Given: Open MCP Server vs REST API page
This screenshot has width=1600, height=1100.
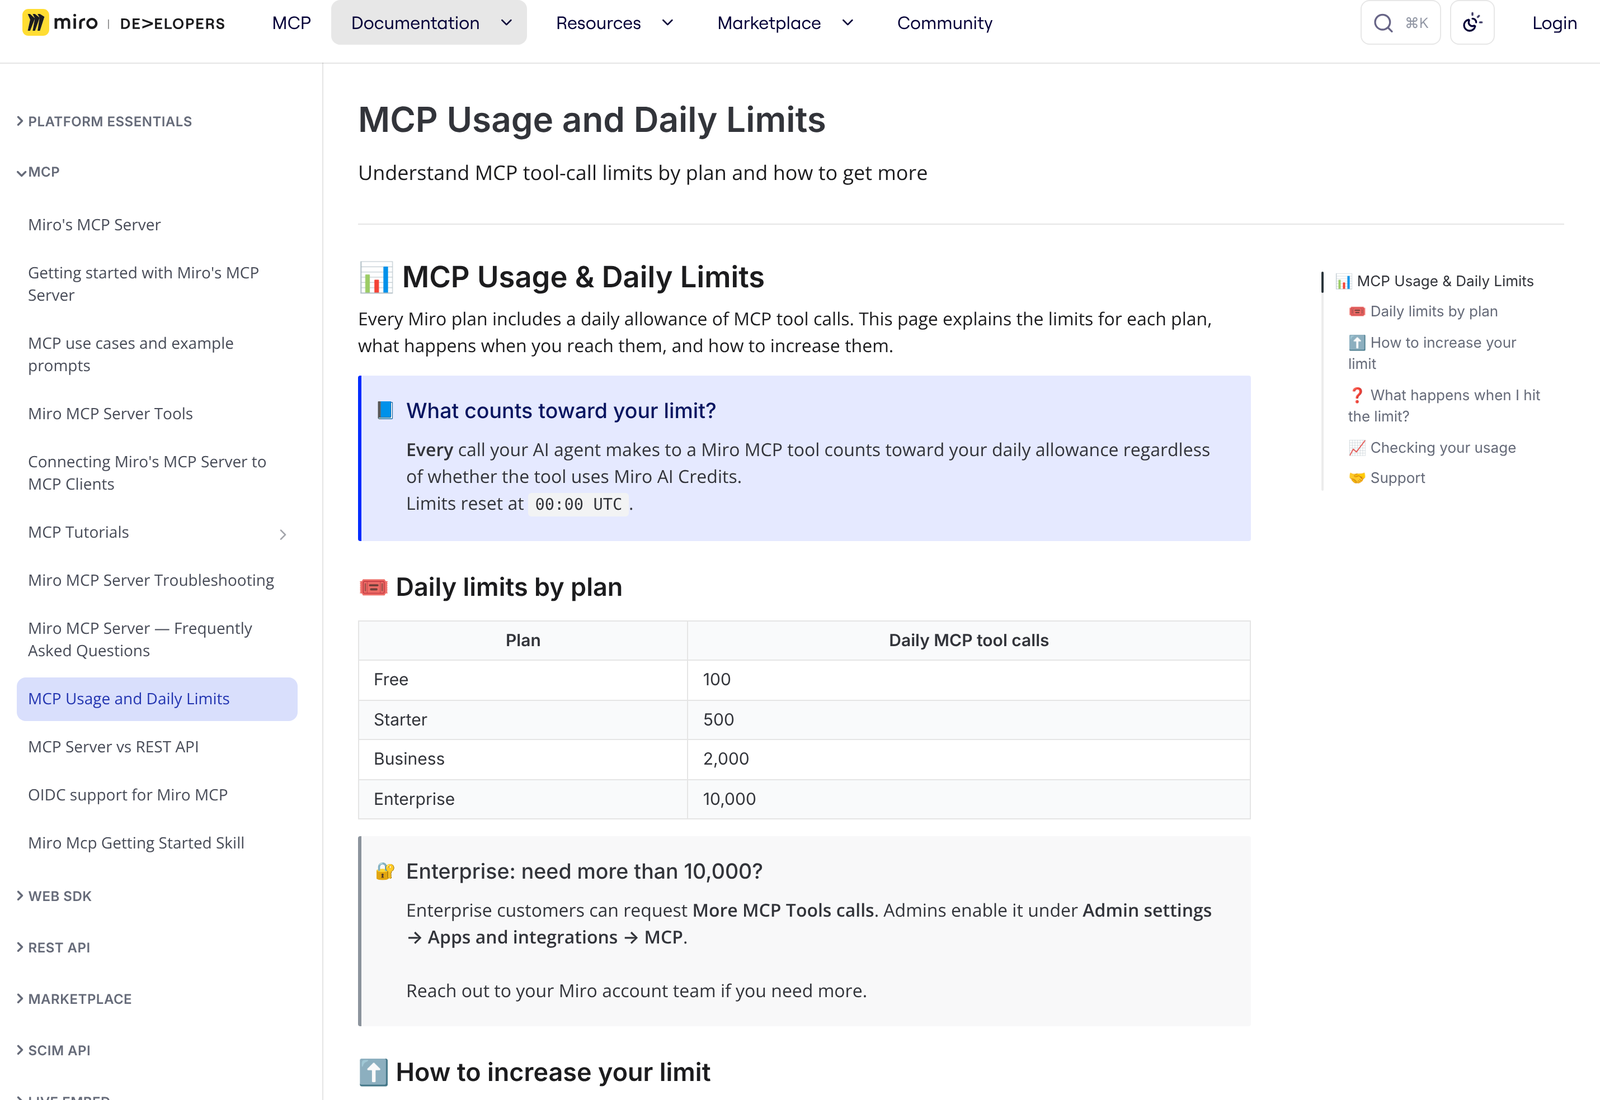Looking at the screenshot, I should tap(113, 747).
